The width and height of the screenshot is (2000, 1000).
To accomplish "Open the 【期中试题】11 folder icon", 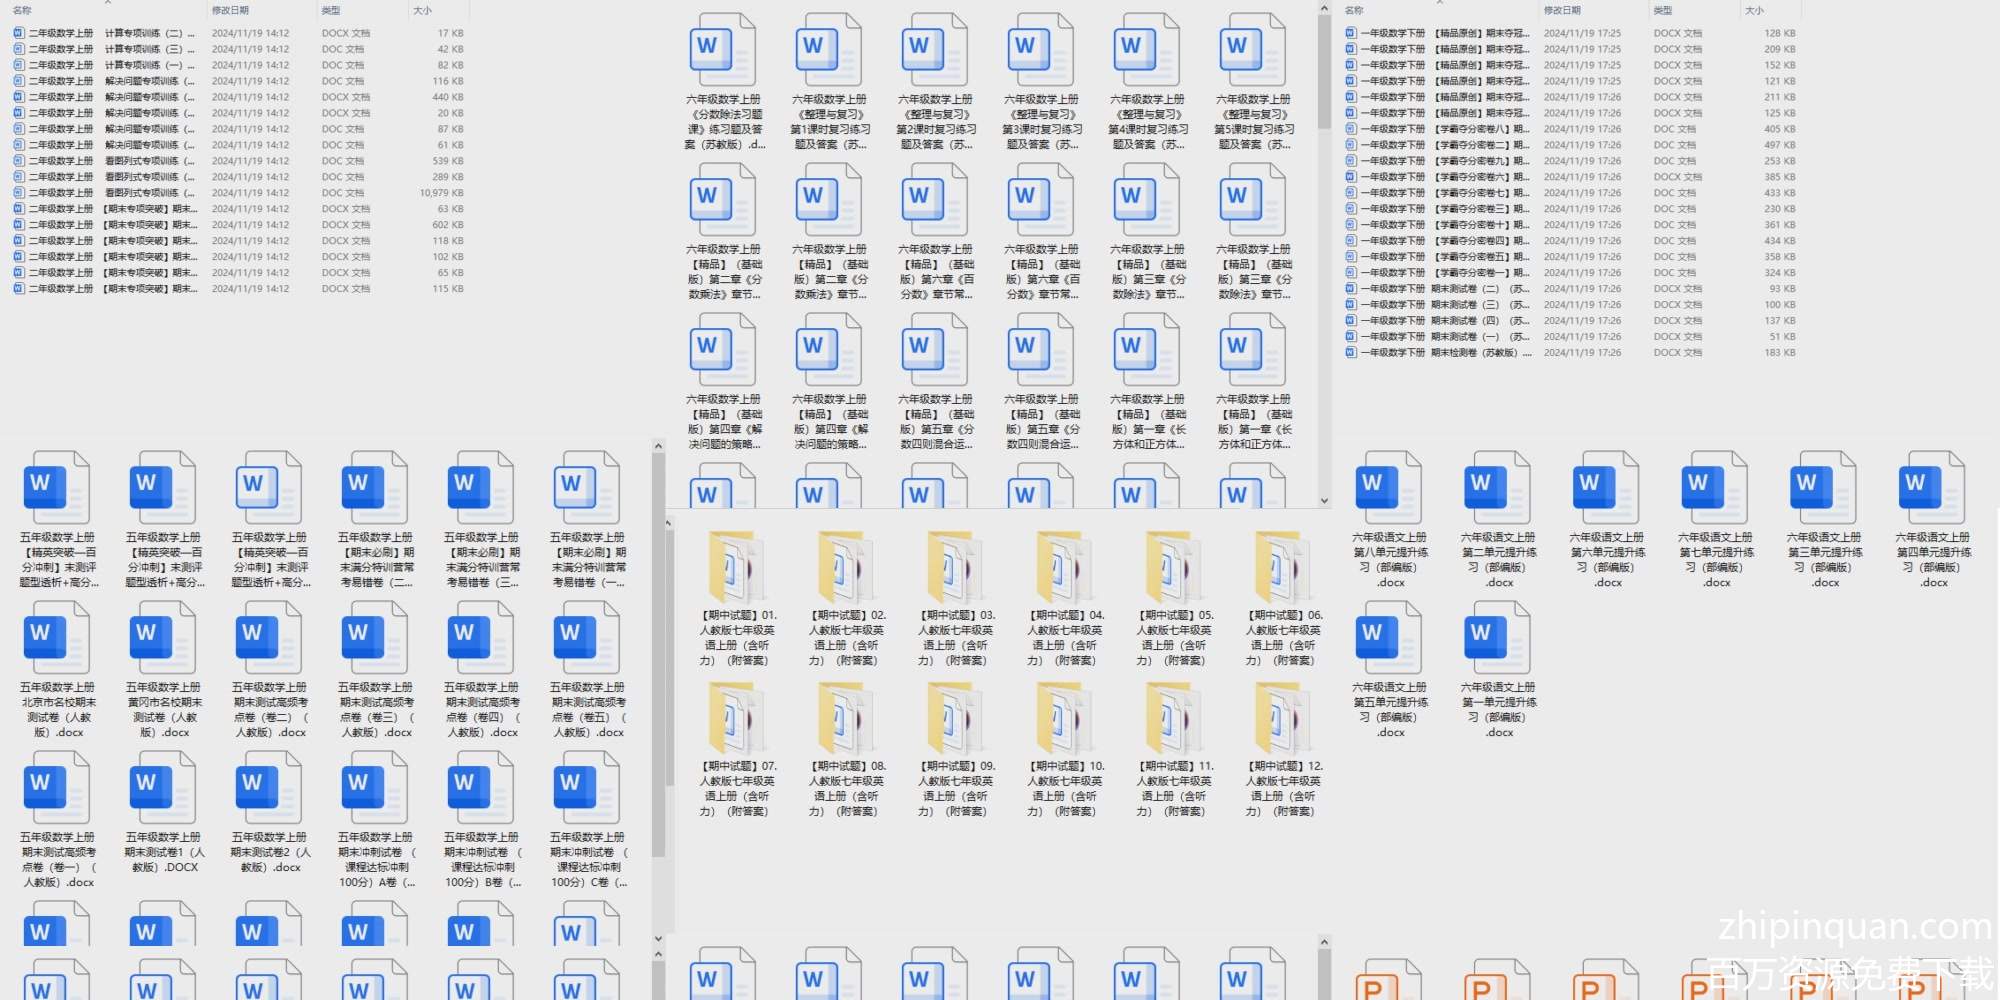I will point(1174,718).
